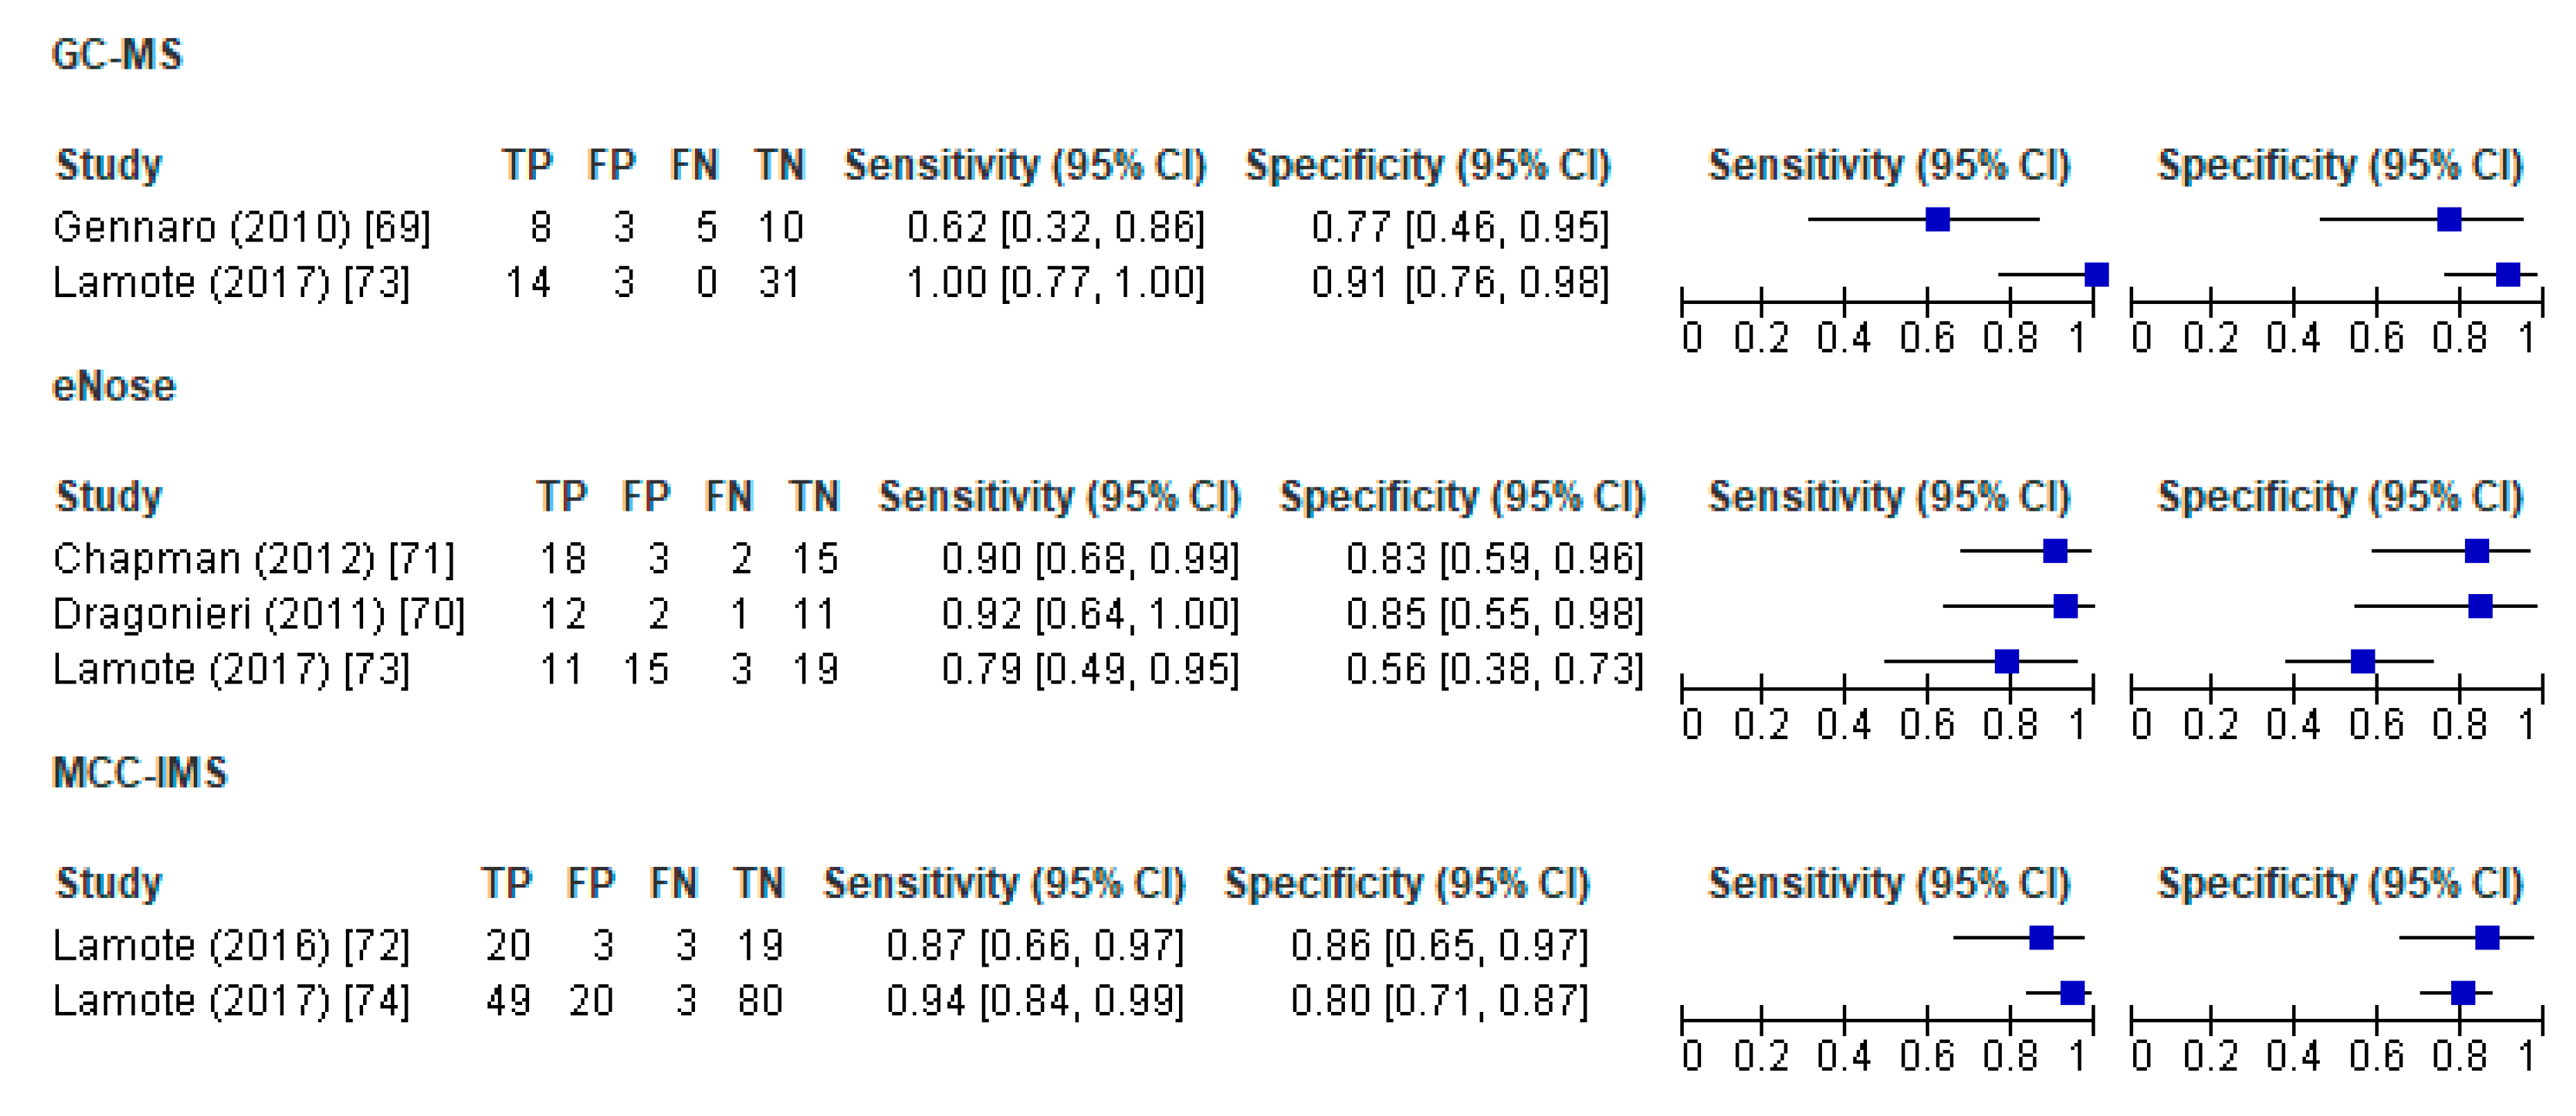Click GC-MS Lamote (2017) blue specificity marker

pyautogui.click(x=2508, y=274)
